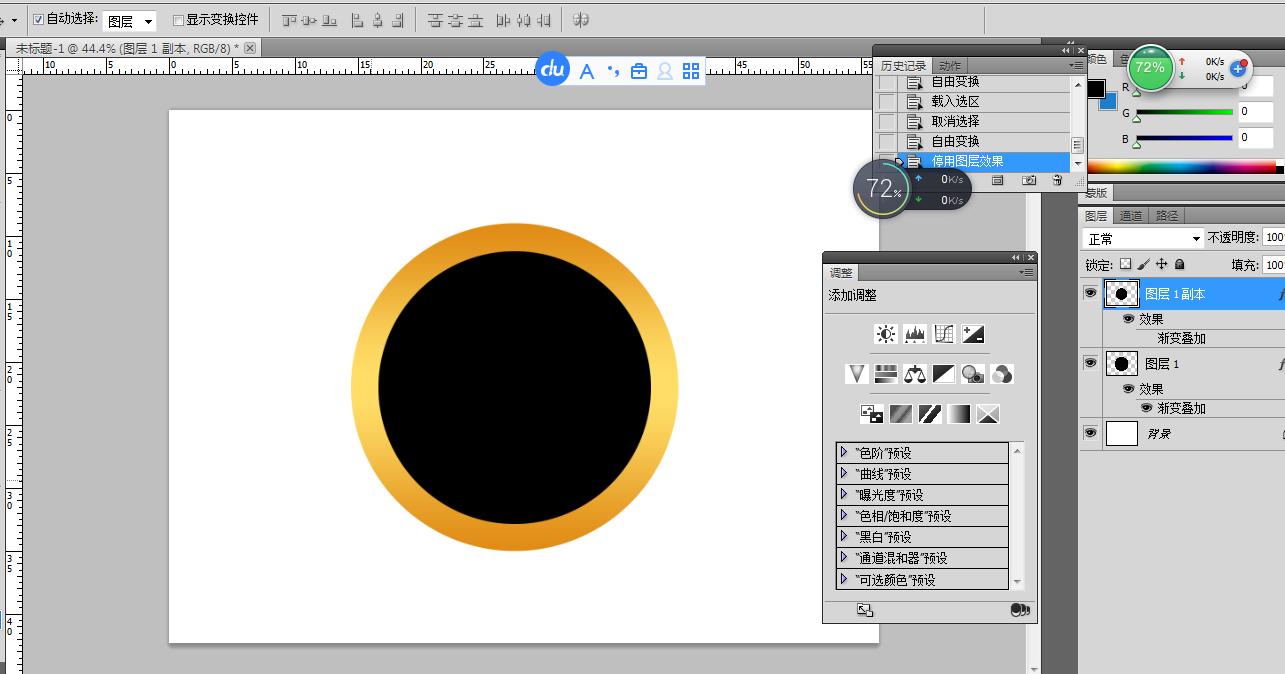This screenshot has width=1285, height=674.
Task: Hide the 背景 layer using eye icon
Action: coord(1090,433)
